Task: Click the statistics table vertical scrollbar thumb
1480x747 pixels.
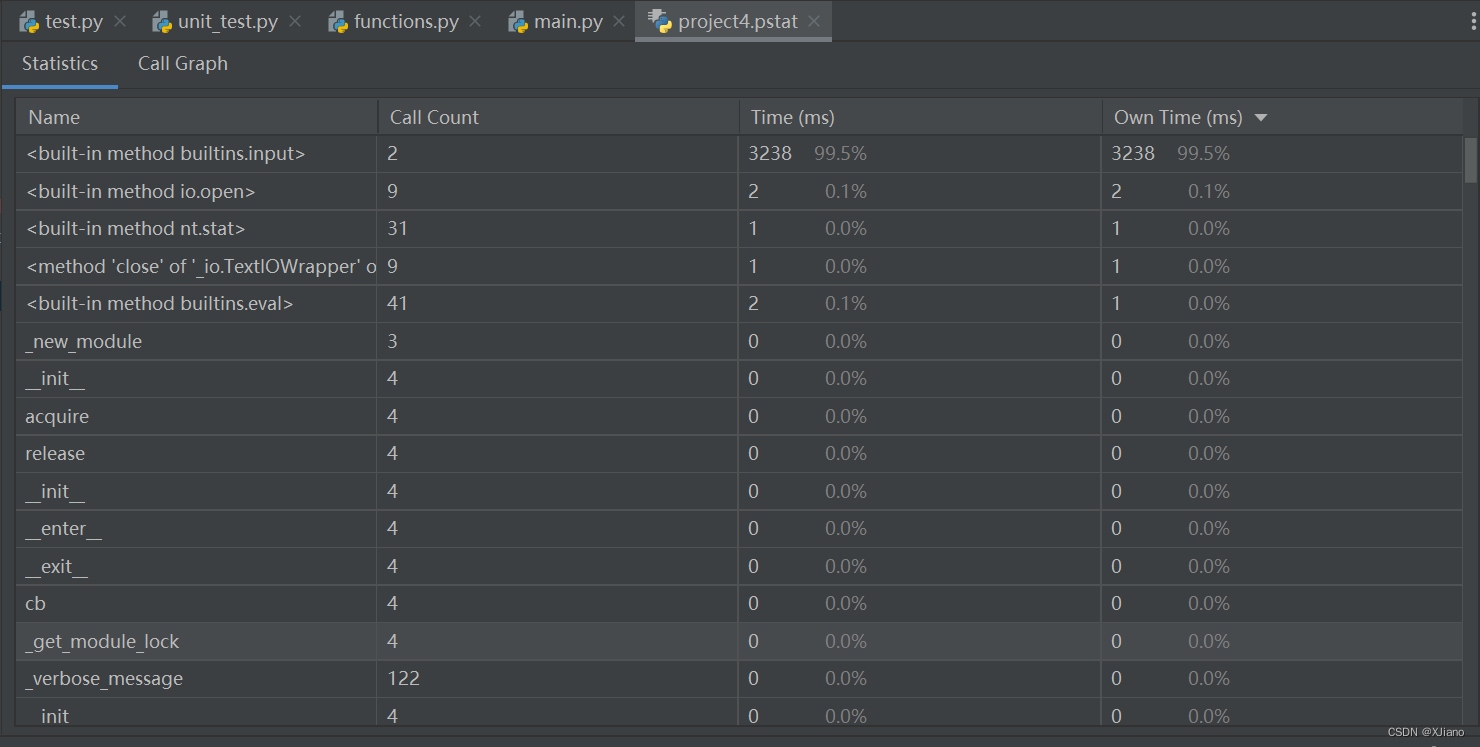Action: click(x=1470, y=161)
